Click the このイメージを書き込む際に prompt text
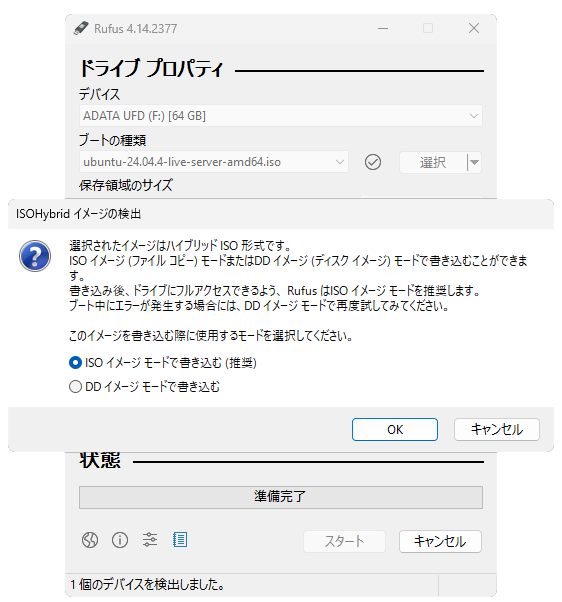Image resolution: width=562 pixels, height=602 pixels. click(211, 336)
